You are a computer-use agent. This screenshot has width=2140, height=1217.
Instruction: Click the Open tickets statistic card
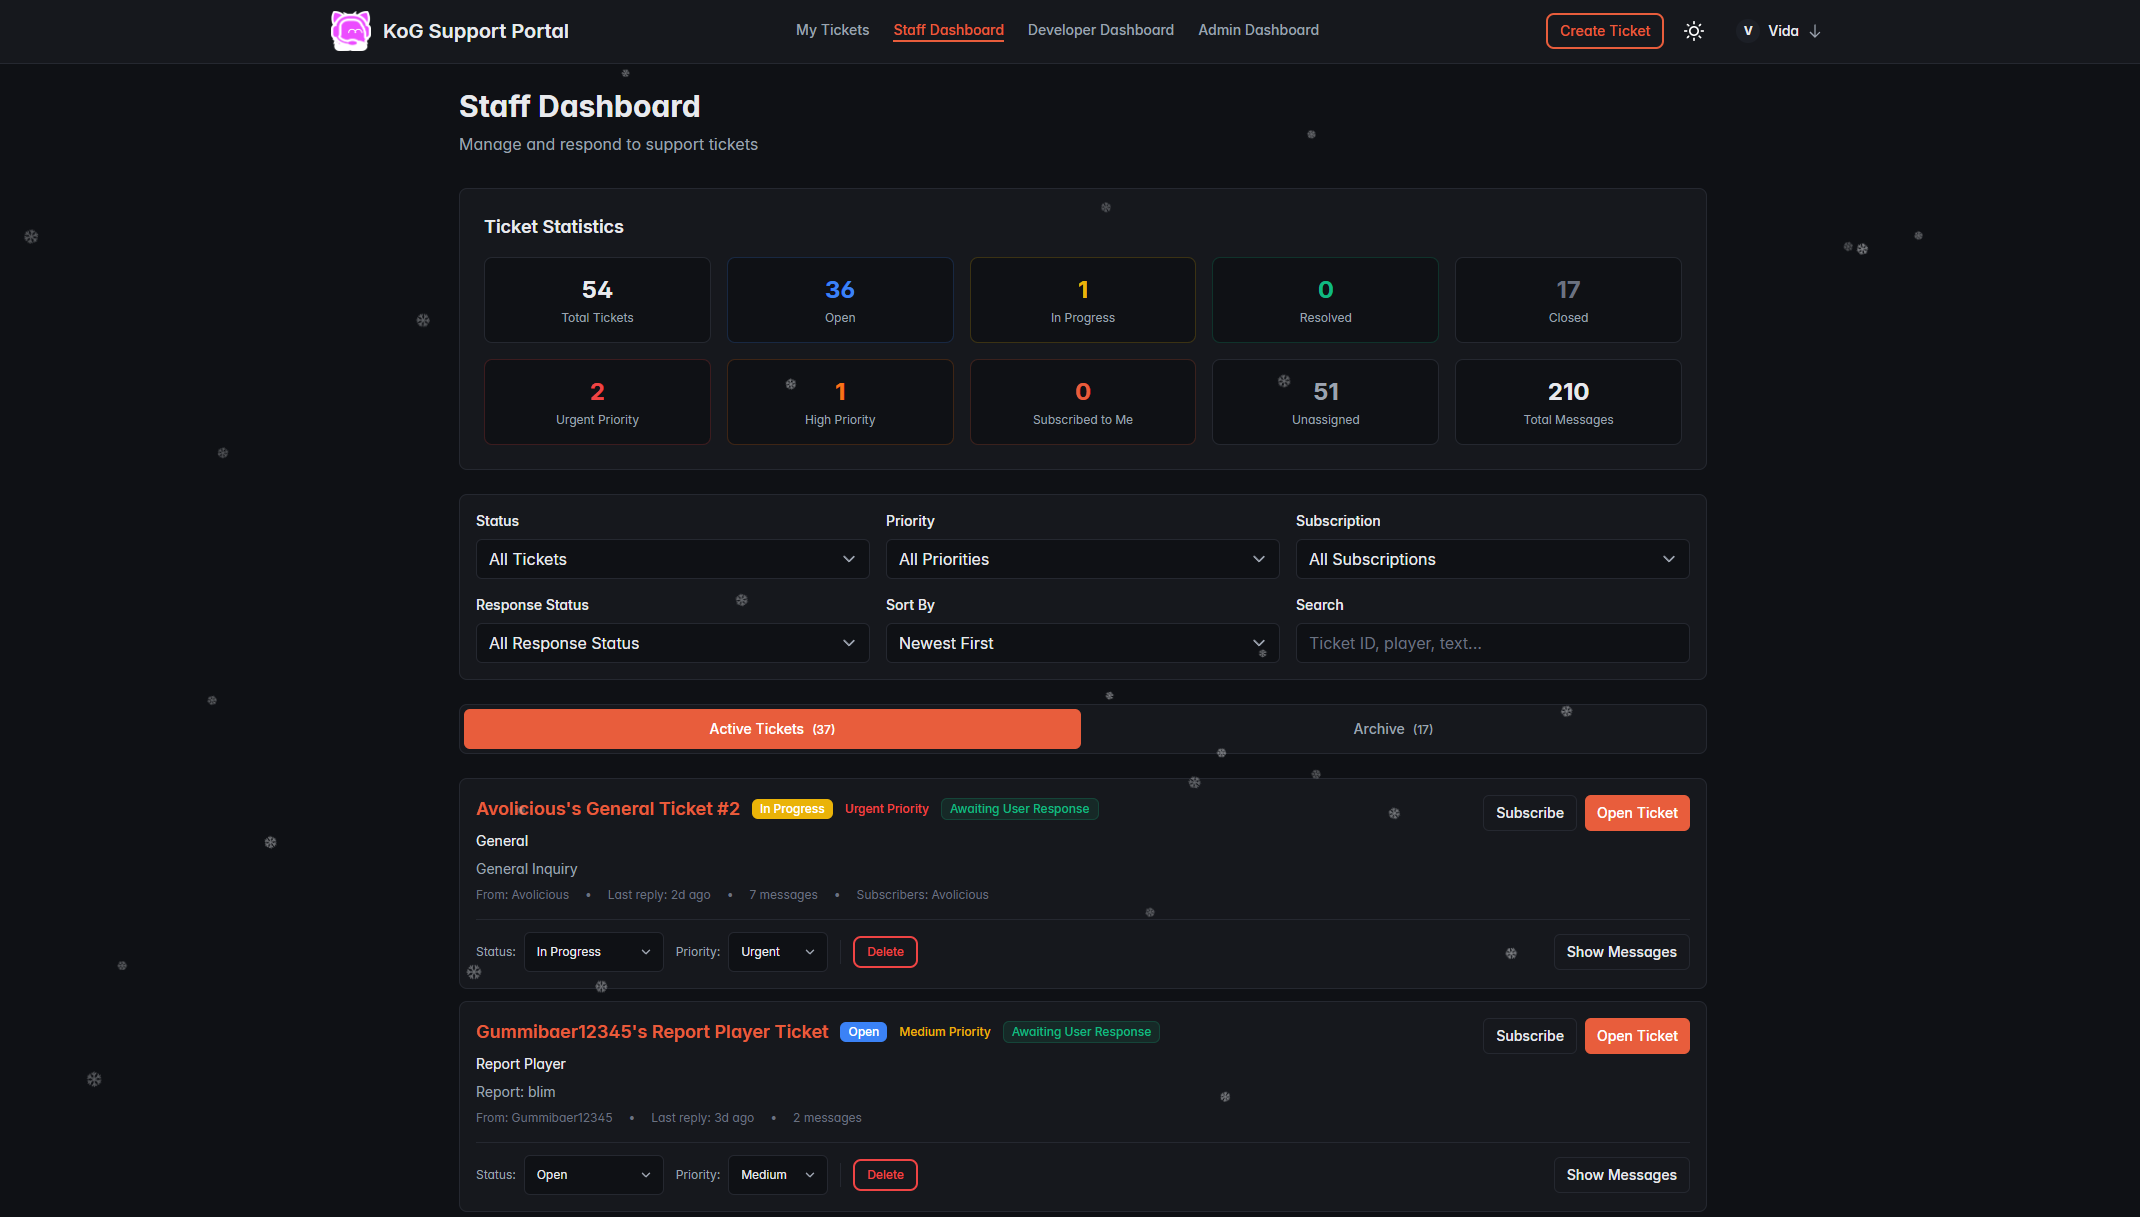839,300
